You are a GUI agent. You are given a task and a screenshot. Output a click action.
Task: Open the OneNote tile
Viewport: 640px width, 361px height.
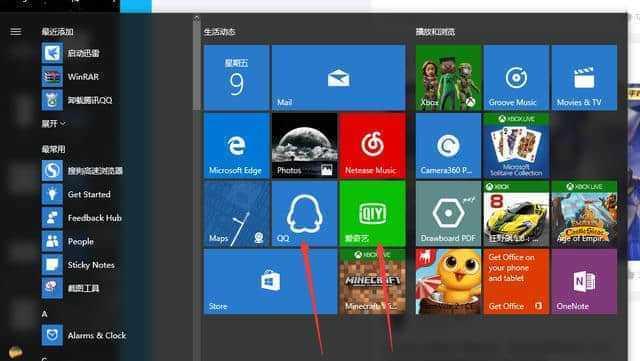coord(584,282)
